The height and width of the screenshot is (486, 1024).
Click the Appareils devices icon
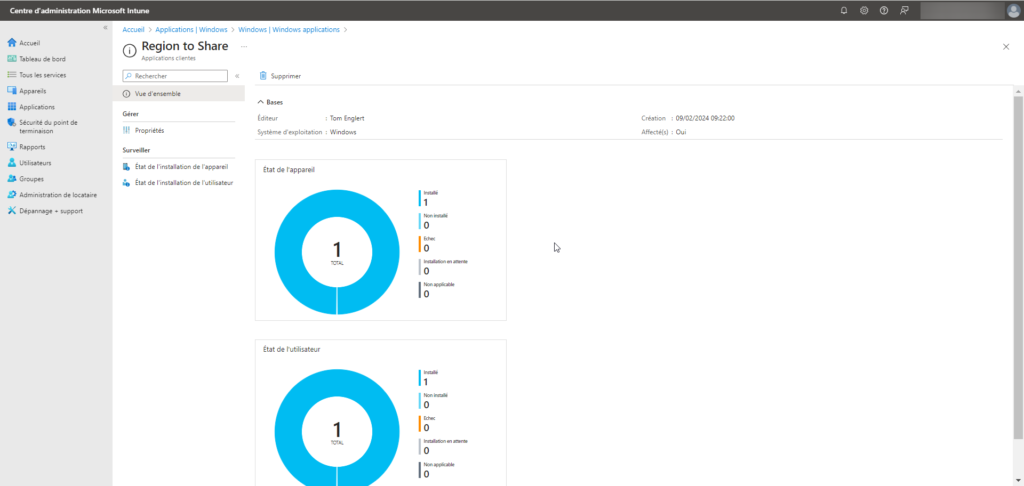[11, 91]
